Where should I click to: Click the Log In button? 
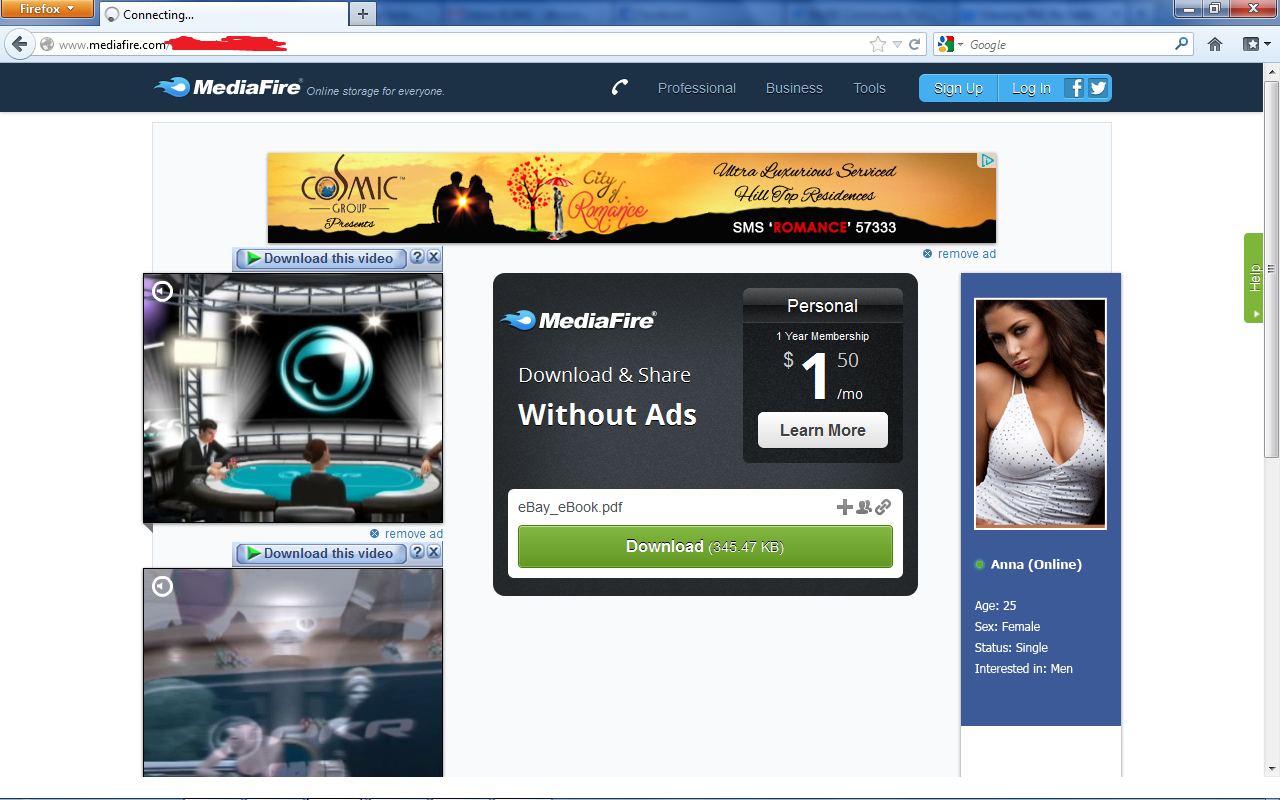(1031, 88)
